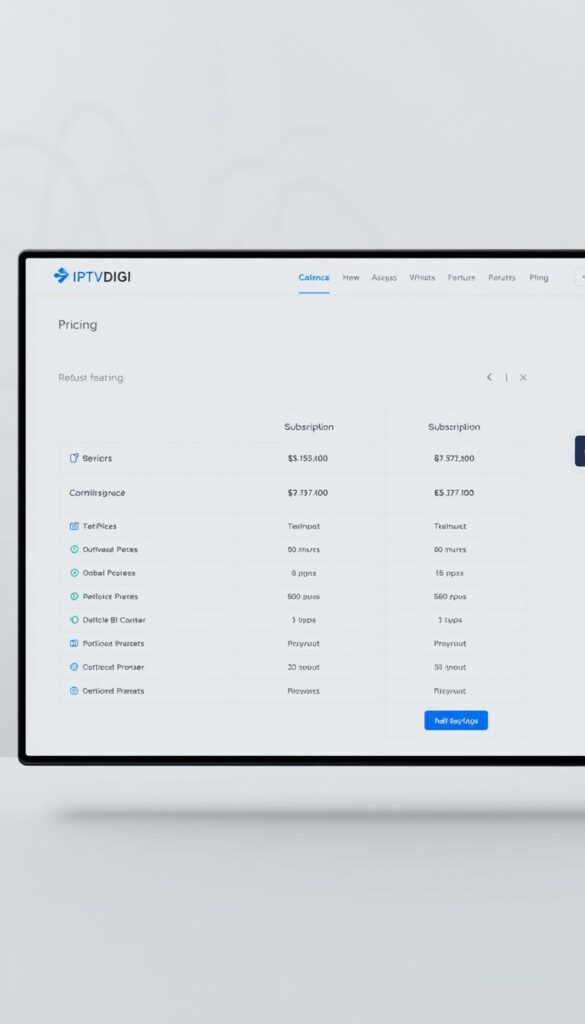Click the €5.377.100 price in Cornilitsgrace row

(454, 493)
